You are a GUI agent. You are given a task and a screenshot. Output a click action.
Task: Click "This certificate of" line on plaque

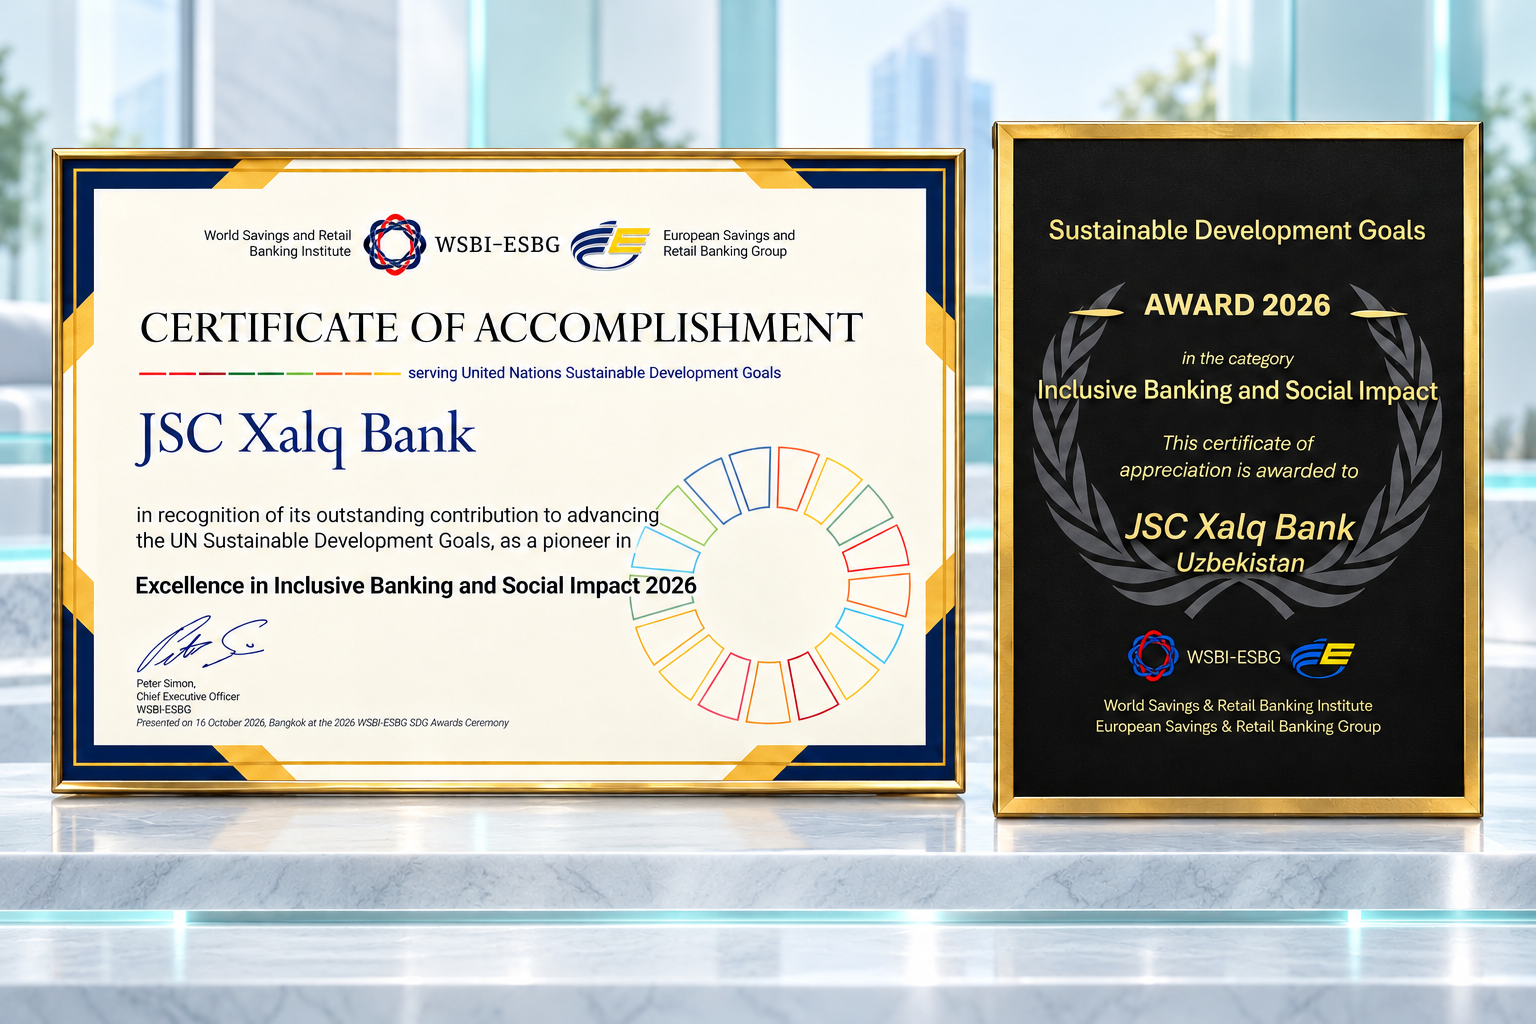[1238, 443]
